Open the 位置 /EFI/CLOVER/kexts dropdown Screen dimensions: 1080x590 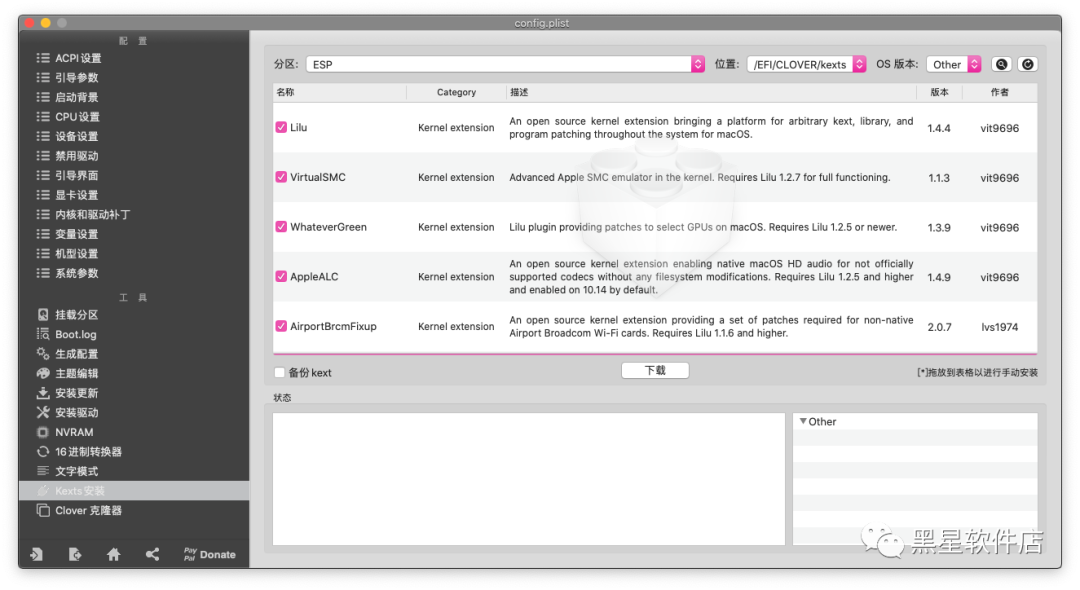click(x=807, y=64)
